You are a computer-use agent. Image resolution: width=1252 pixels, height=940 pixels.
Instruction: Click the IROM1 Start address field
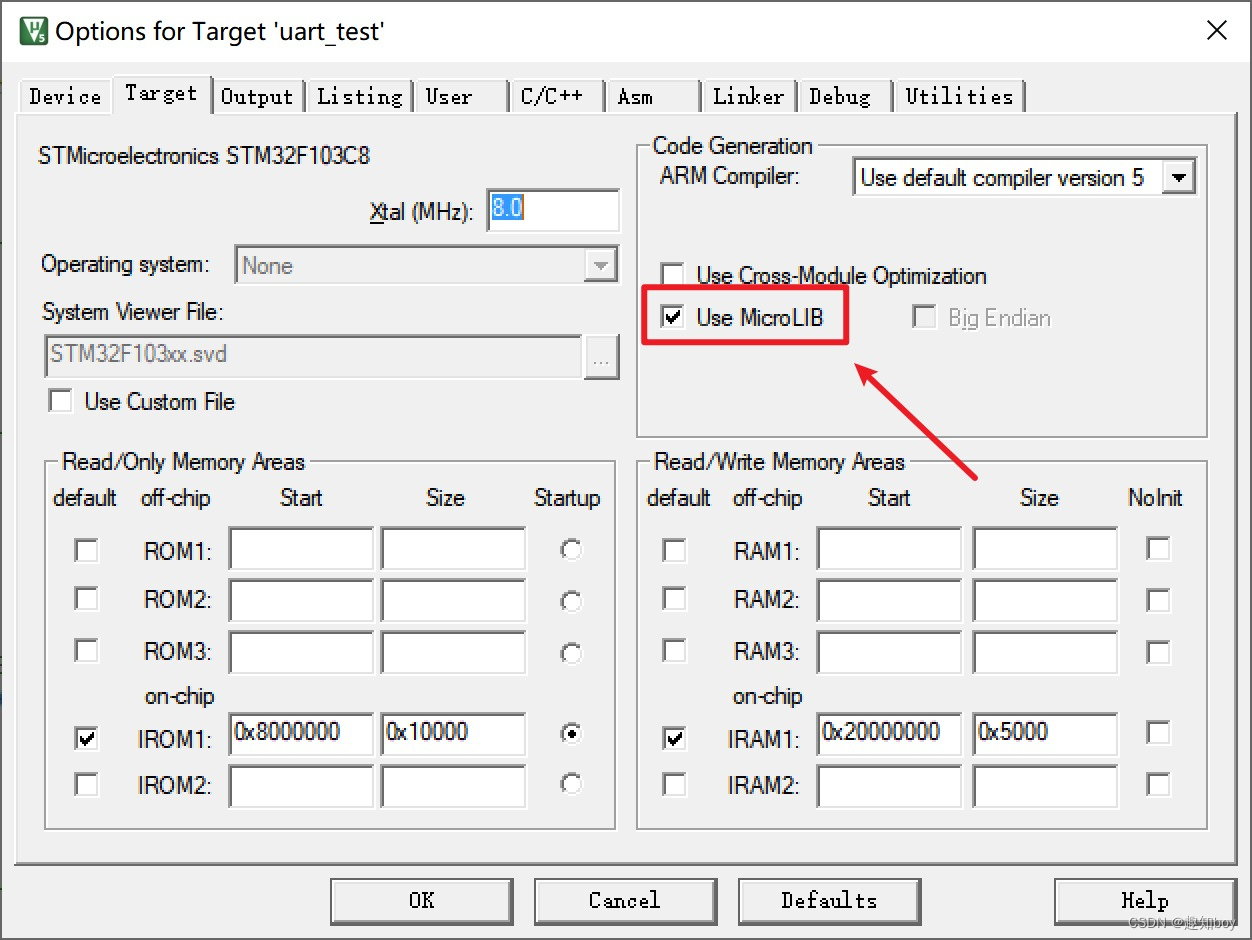[x=301, y=733]
